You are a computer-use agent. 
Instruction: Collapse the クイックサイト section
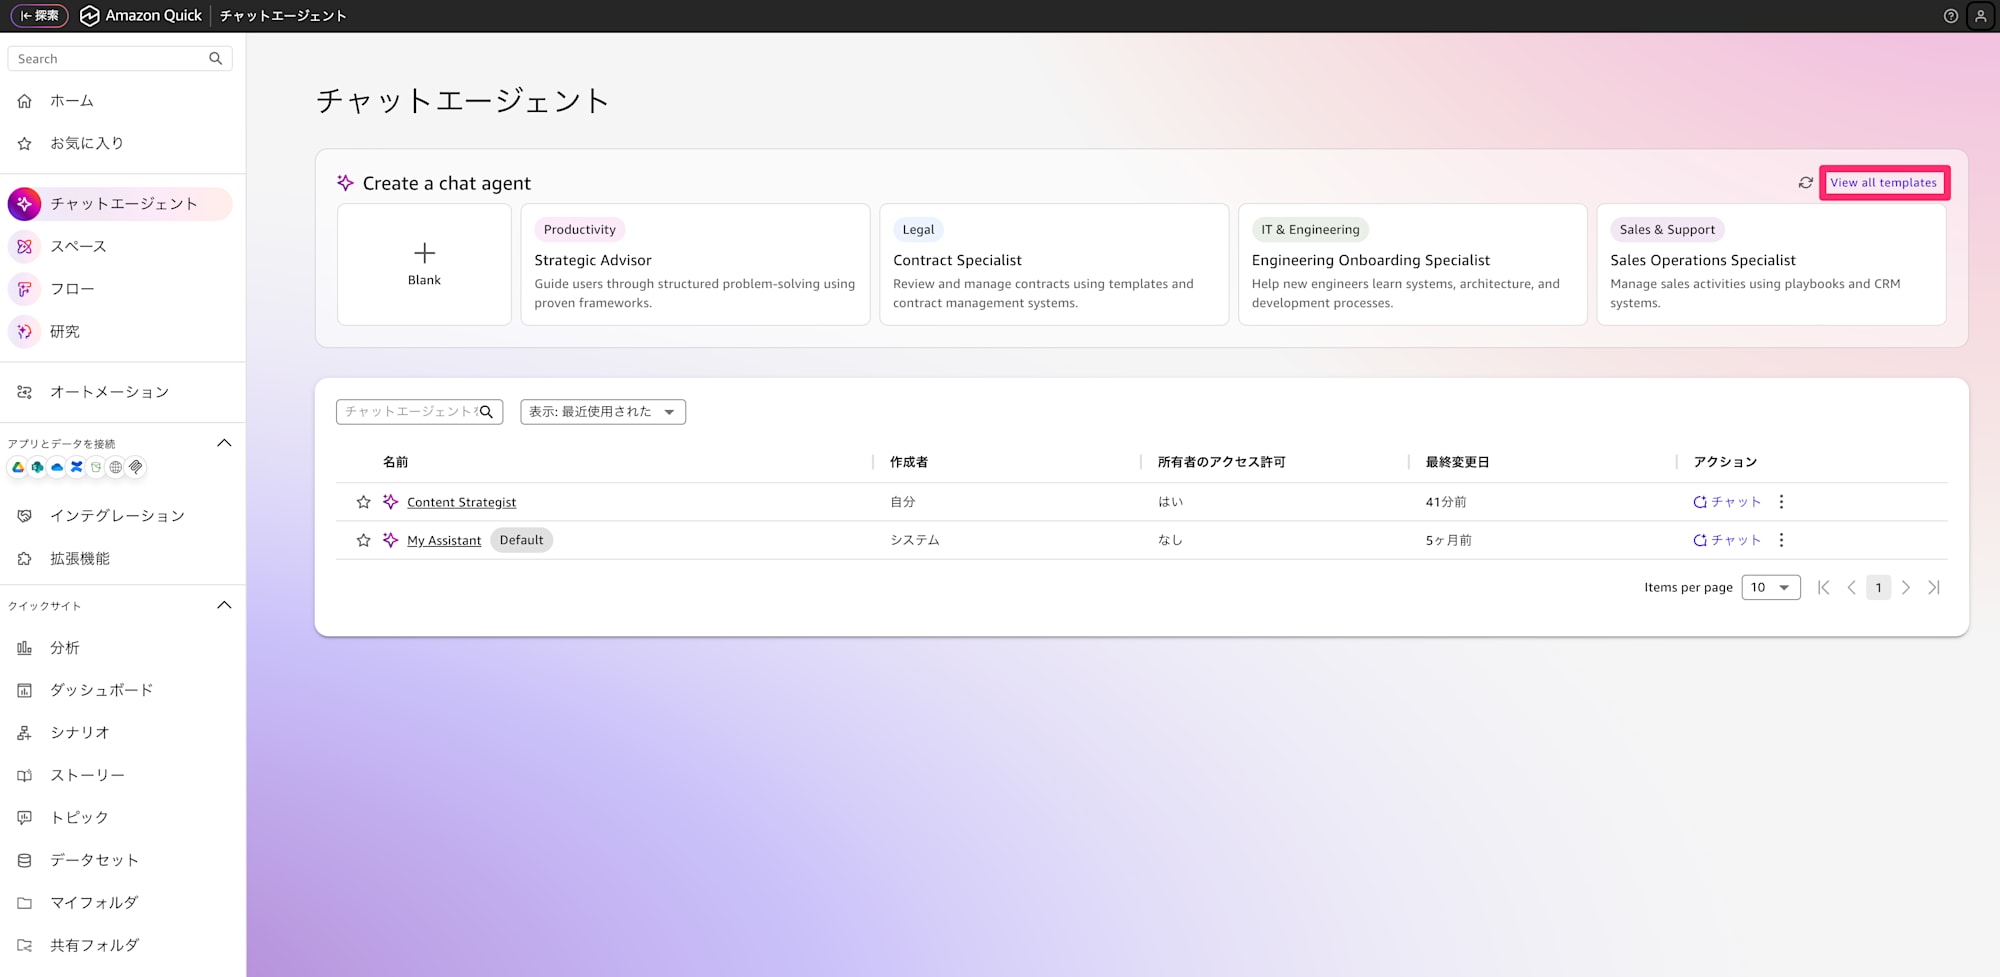click(x=225, y=604)
